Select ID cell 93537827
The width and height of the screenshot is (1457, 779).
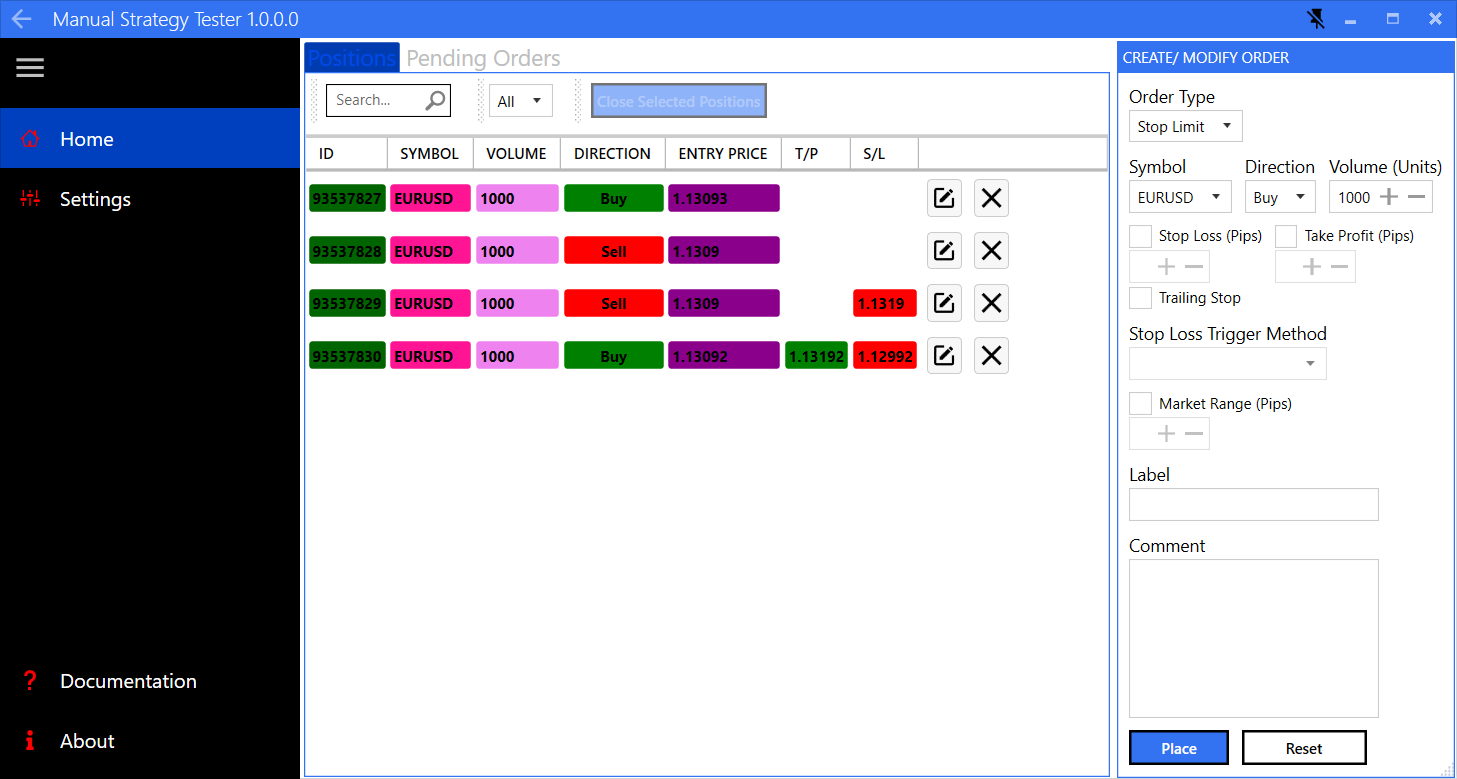(x=347, y=198)
